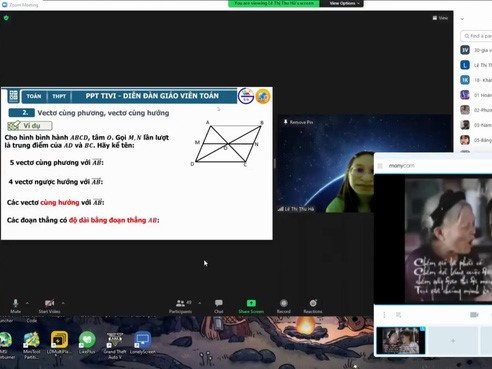
Task: Click the encryption shield icon
Action: pyautogui.click(x=6, y=18)
